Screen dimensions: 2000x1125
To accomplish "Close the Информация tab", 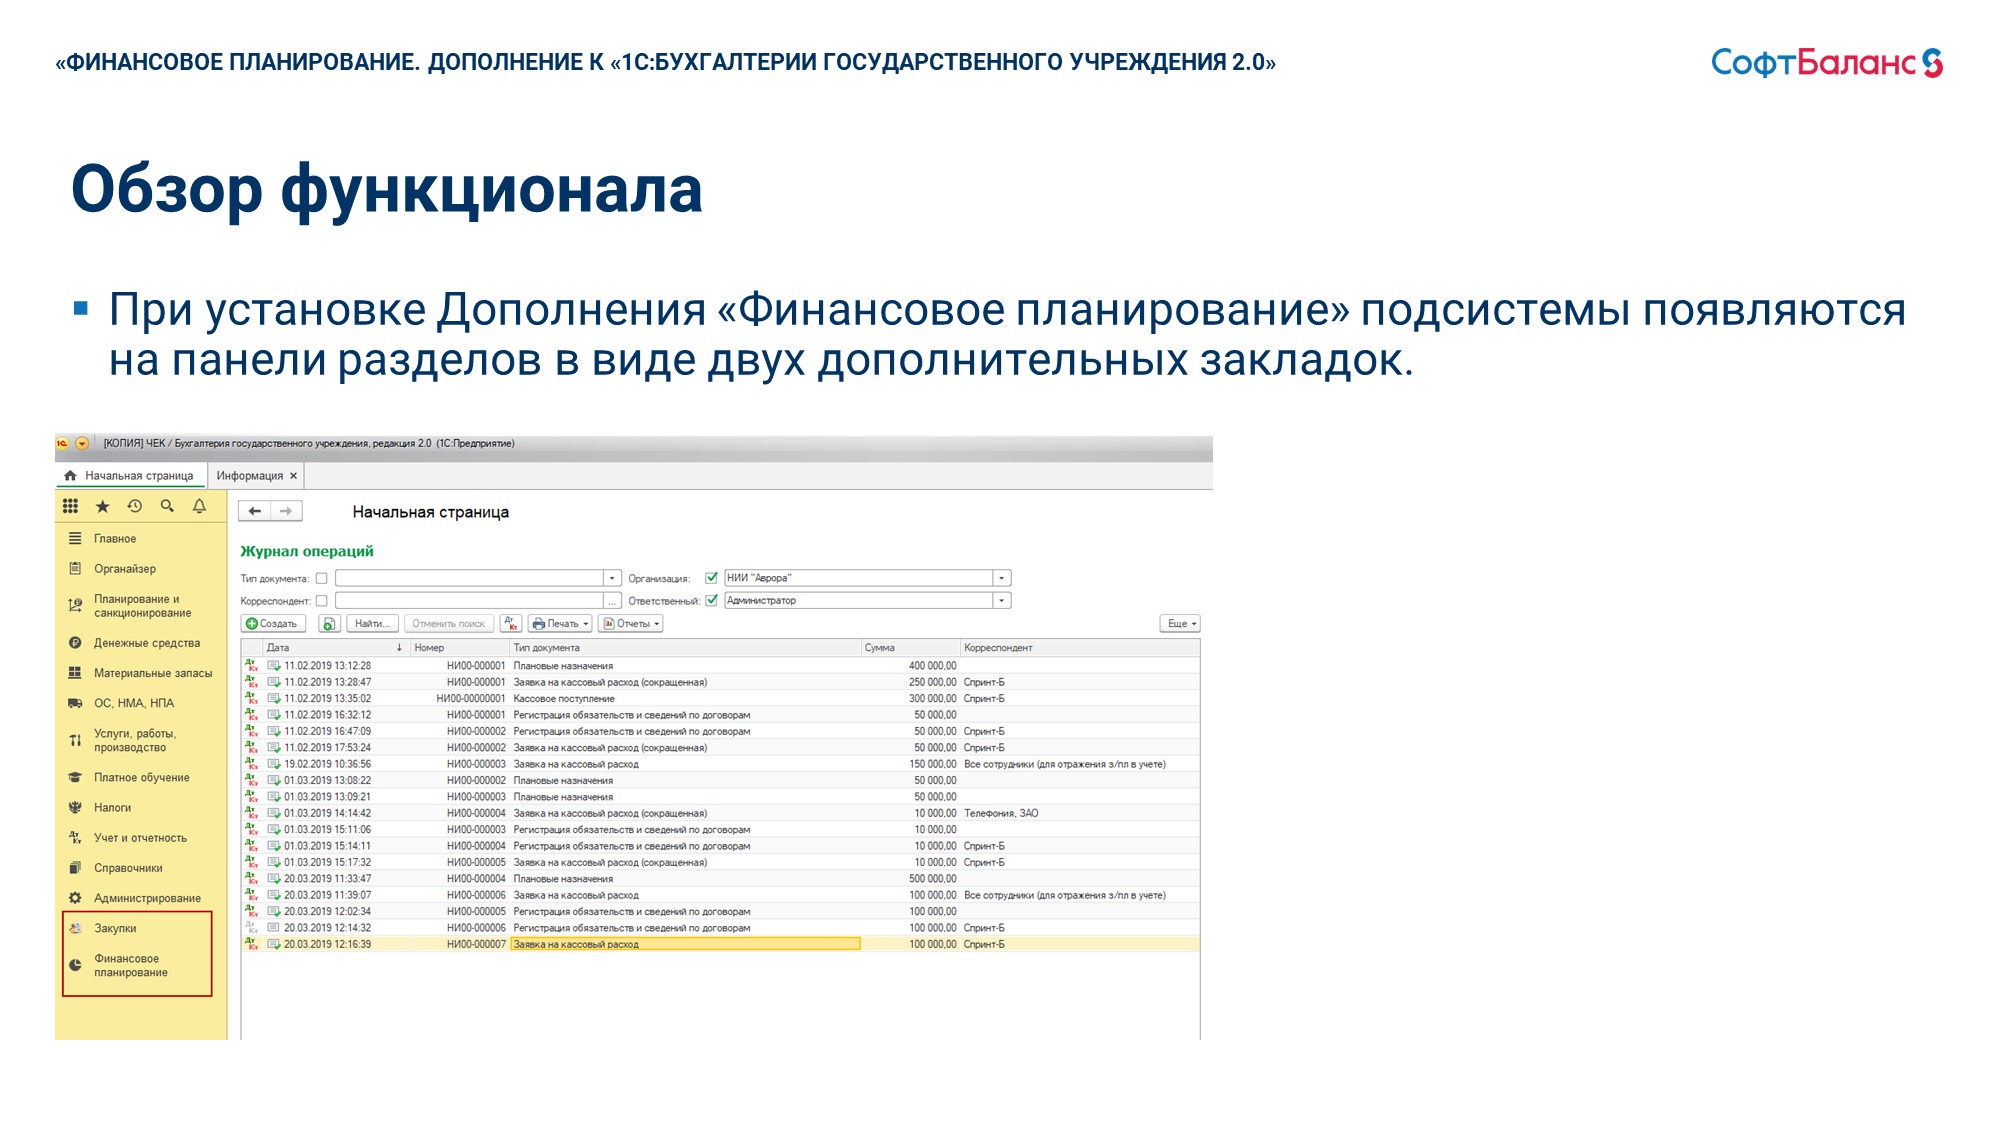I will tap(293, 476).
